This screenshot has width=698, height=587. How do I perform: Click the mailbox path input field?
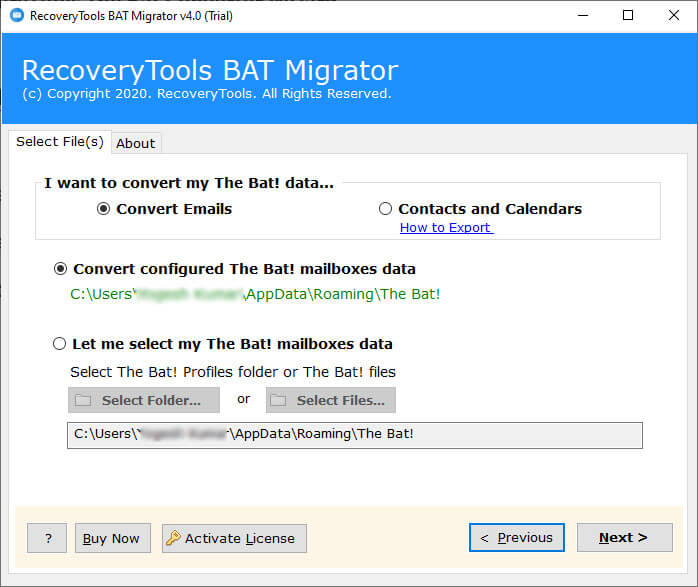click(355, 435)
